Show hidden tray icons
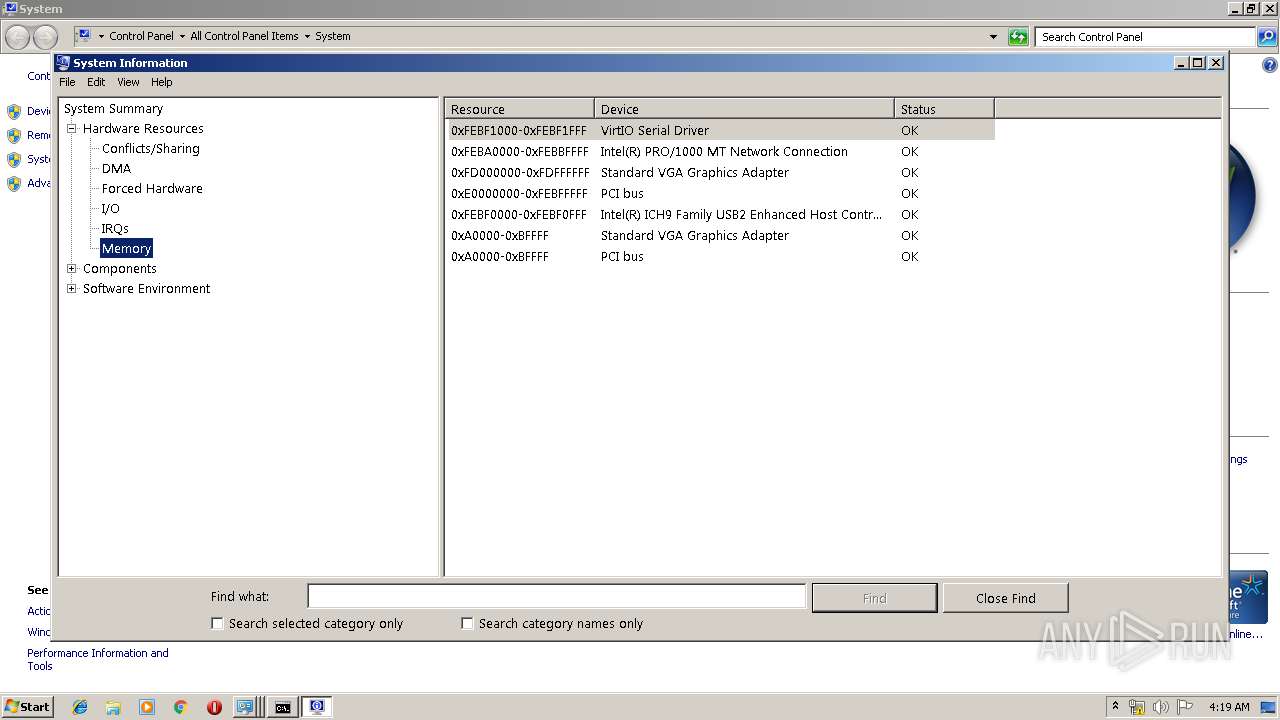This screenshot has height=720, width=1280. 1116,706
